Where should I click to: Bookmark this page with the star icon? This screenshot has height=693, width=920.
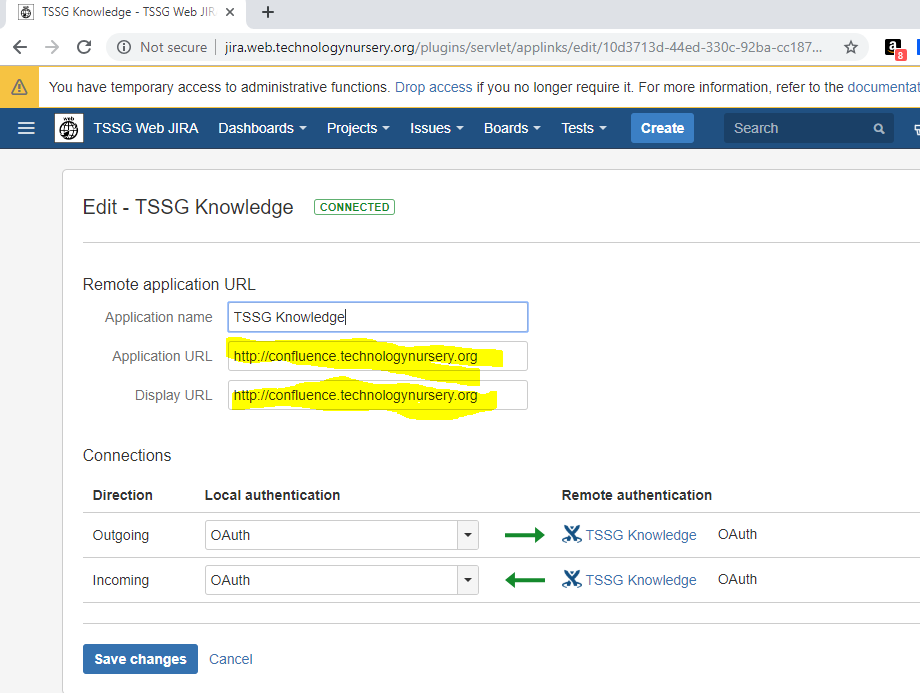tap(851, 47)
